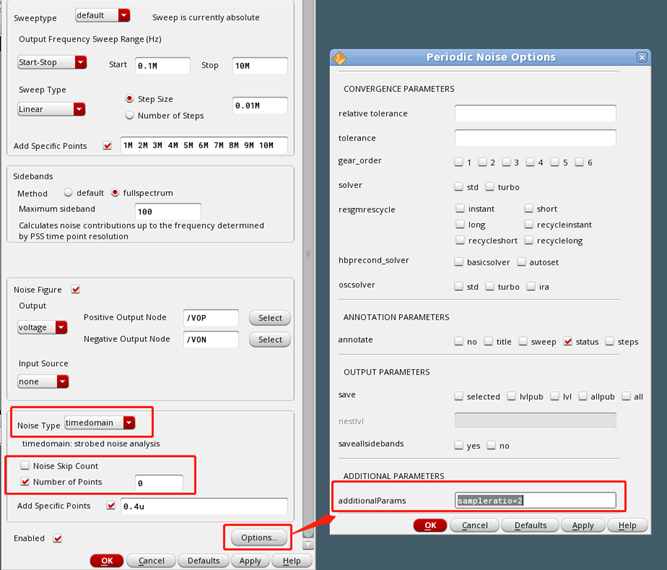The image size is (667, 570).
Task: Open the Input Source none dropdown
Action: click(42, 380)
